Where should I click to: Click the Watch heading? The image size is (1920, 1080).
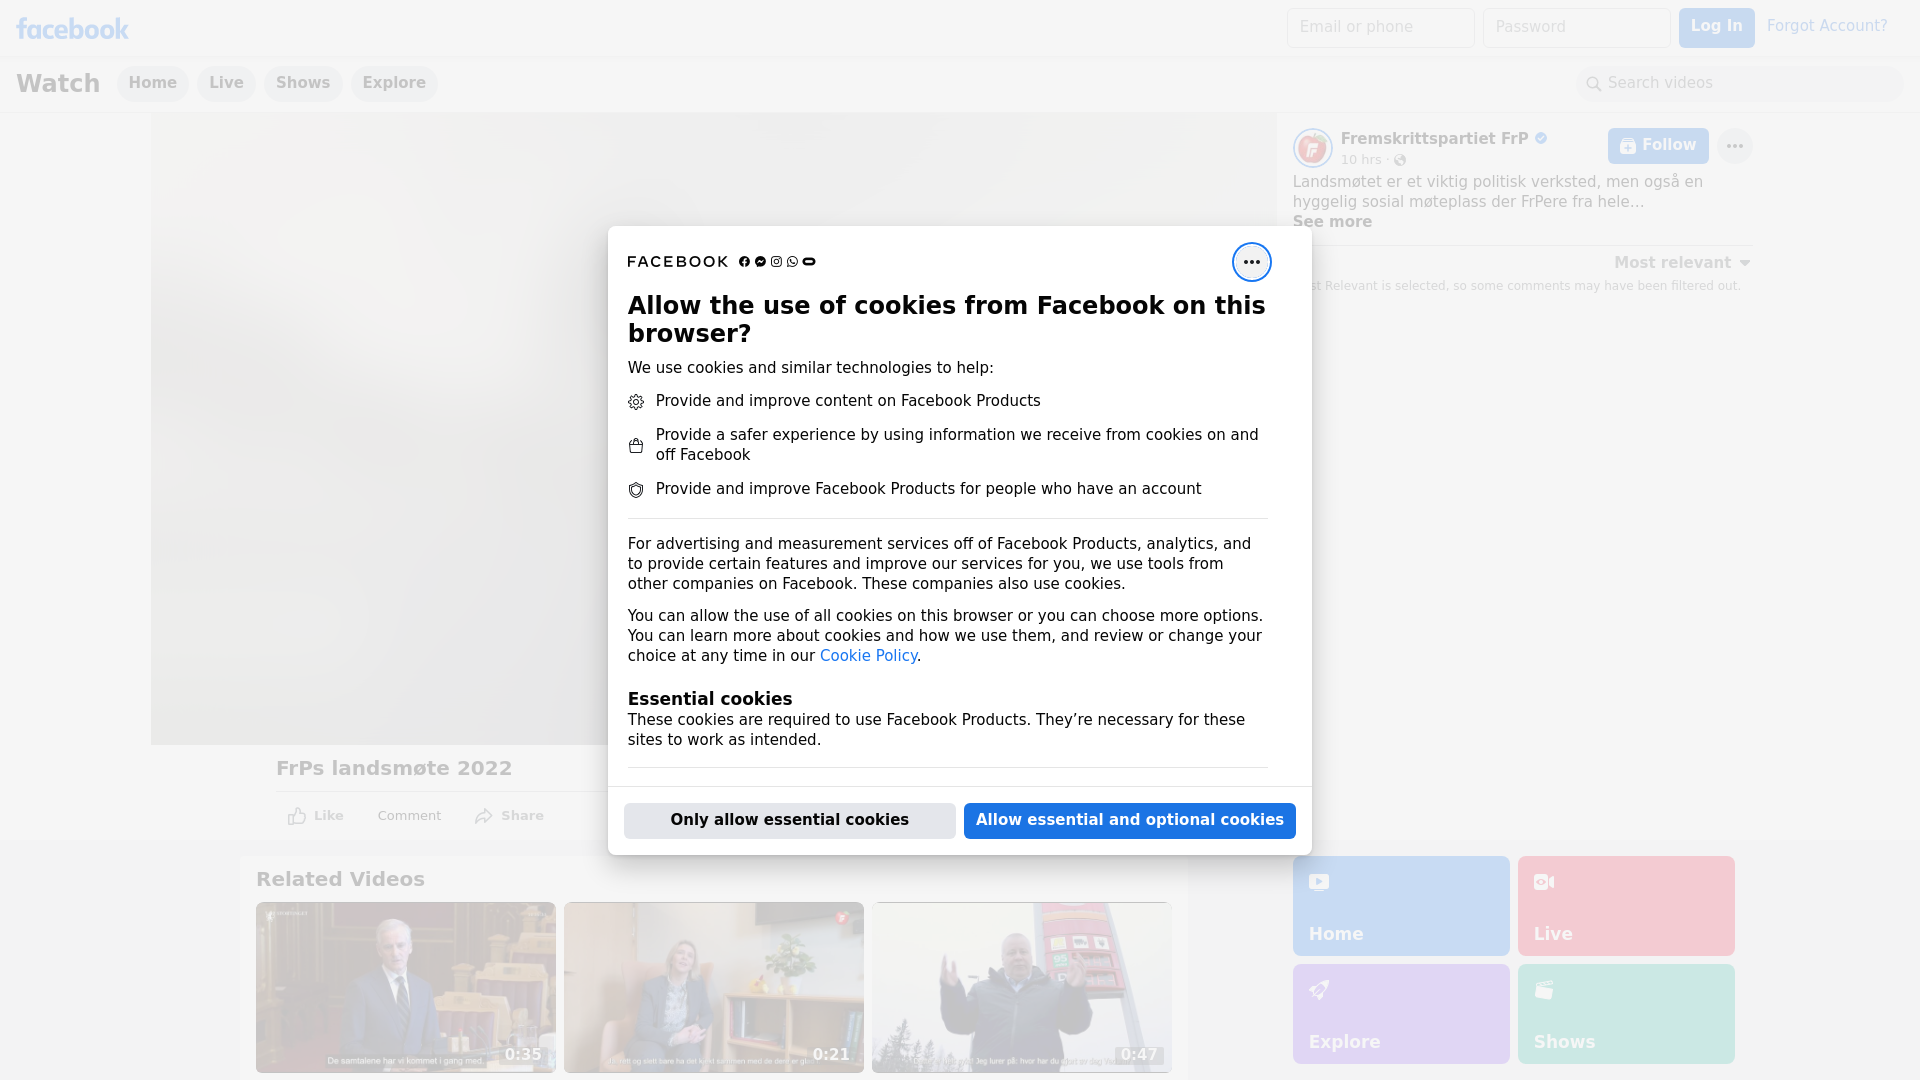[58, 84]
